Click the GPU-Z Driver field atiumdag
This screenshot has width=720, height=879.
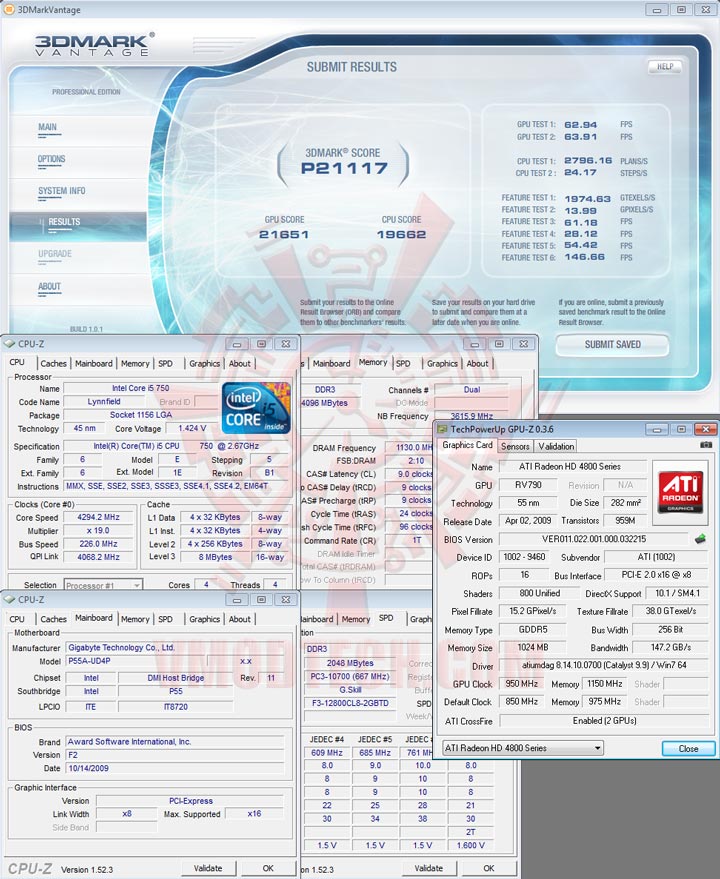(603, 665)
